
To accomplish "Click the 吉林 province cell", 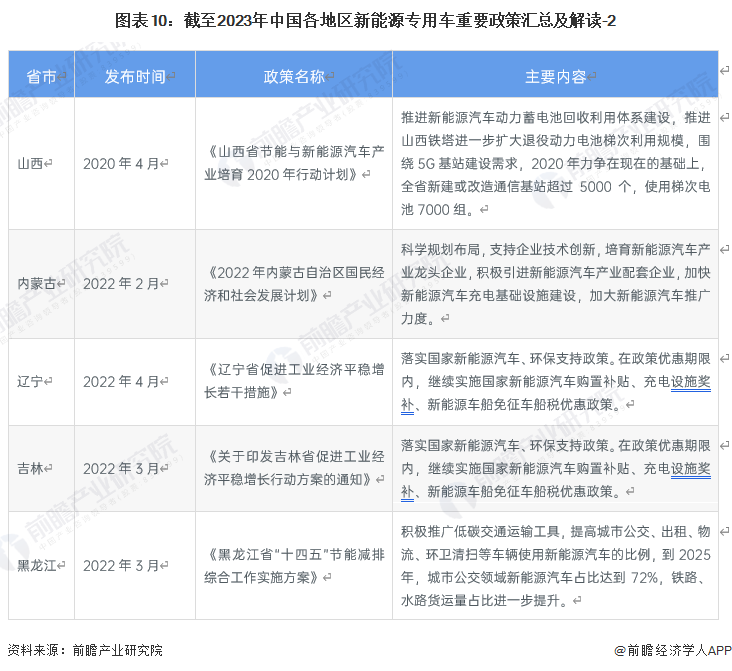I will (x=31, y=468).
